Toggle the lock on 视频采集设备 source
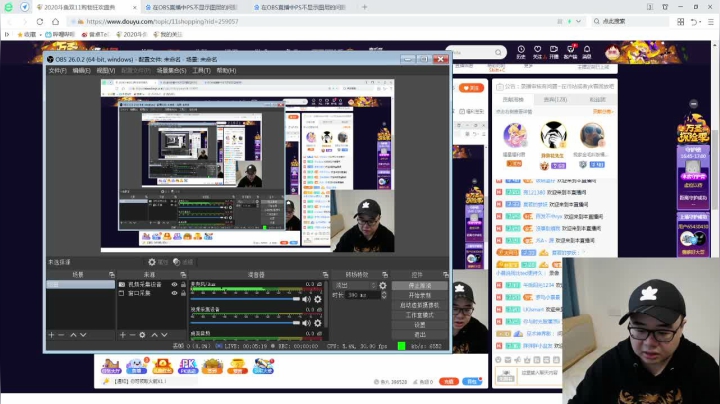This screenshot has width=720, height=404. [183, 284]
